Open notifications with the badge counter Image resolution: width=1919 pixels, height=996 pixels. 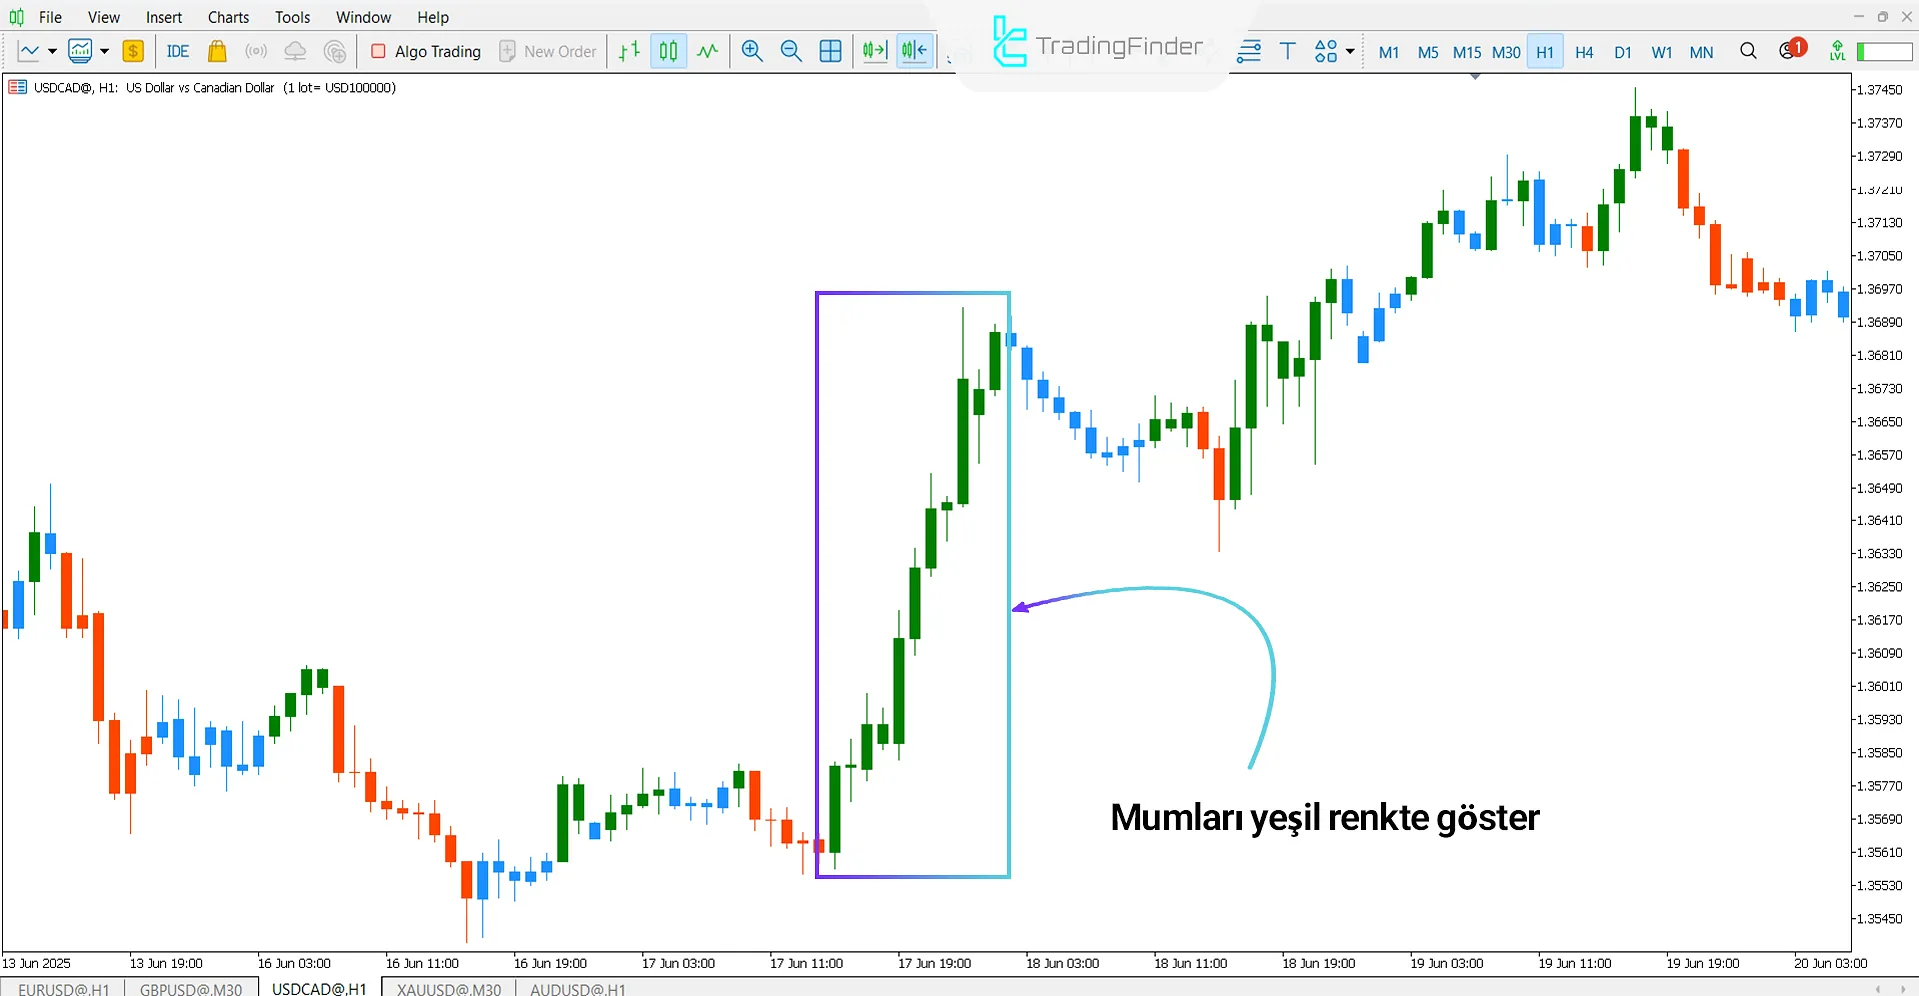click(x=1789, y=51)
